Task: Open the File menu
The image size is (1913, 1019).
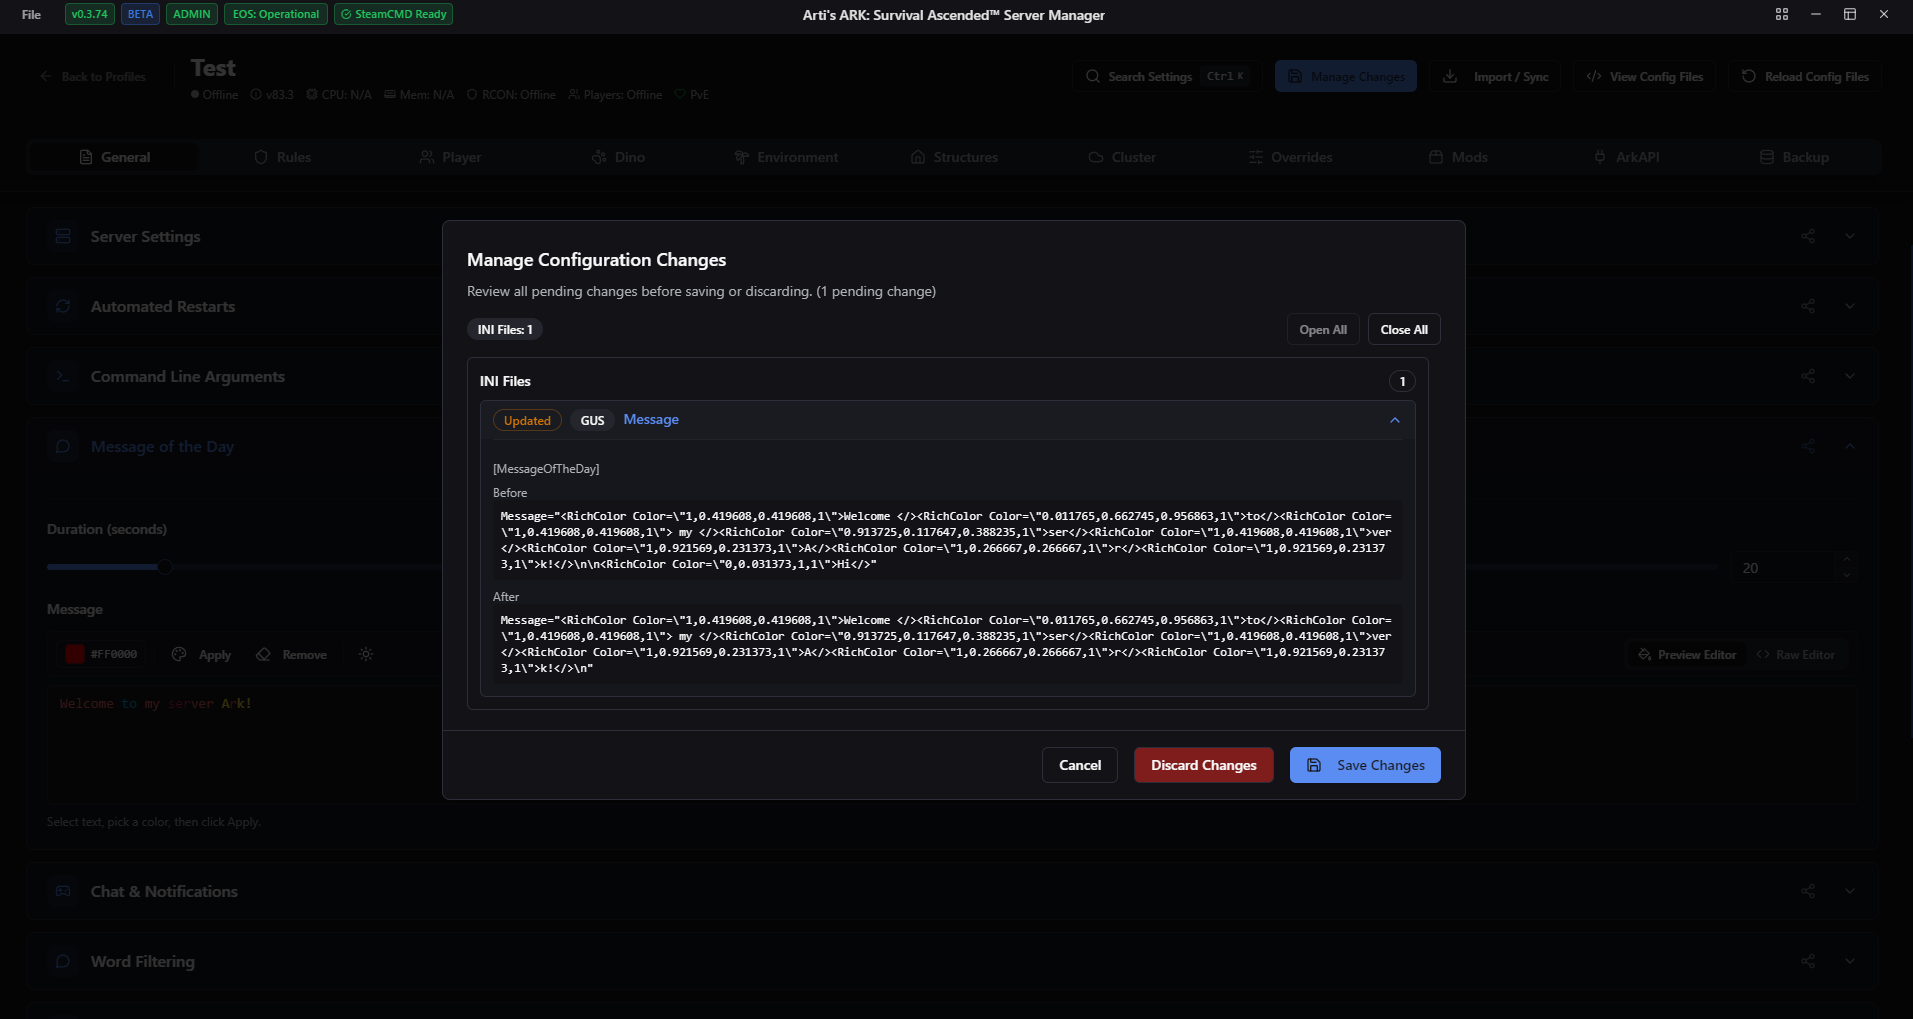Action: pos(31,15)
